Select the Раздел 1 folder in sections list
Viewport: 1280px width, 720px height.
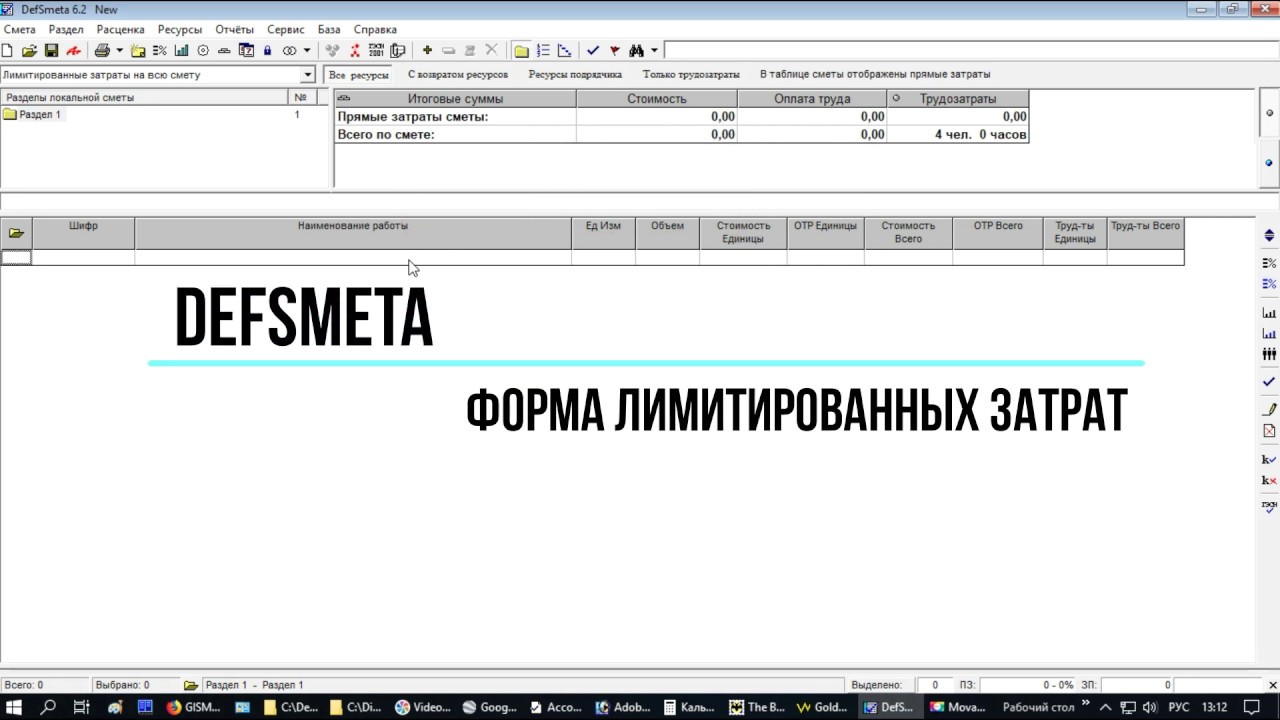32,115
